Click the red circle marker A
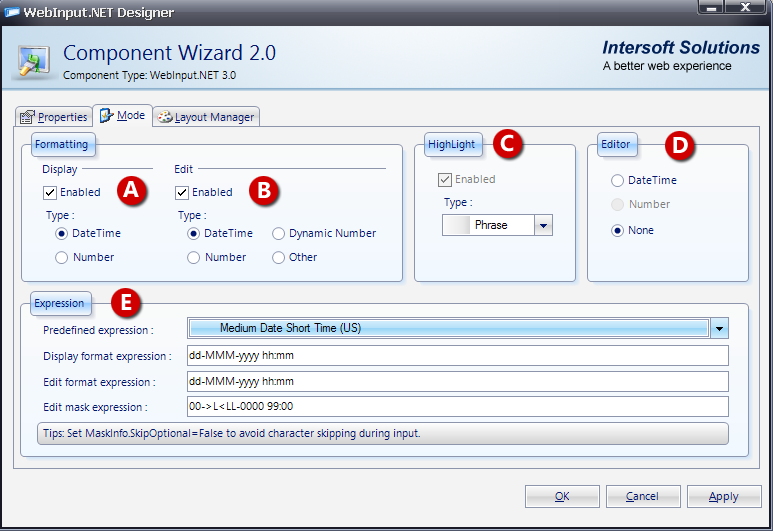773x531 pixels. click(x=131, y=191)
